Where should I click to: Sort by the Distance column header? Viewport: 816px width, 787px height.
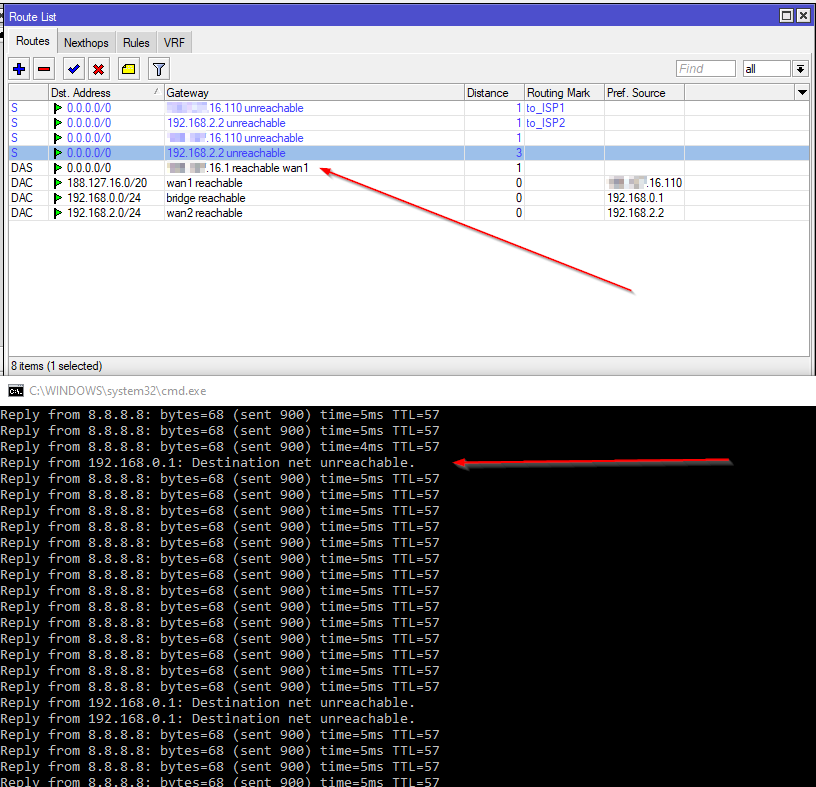click(494, 93)
